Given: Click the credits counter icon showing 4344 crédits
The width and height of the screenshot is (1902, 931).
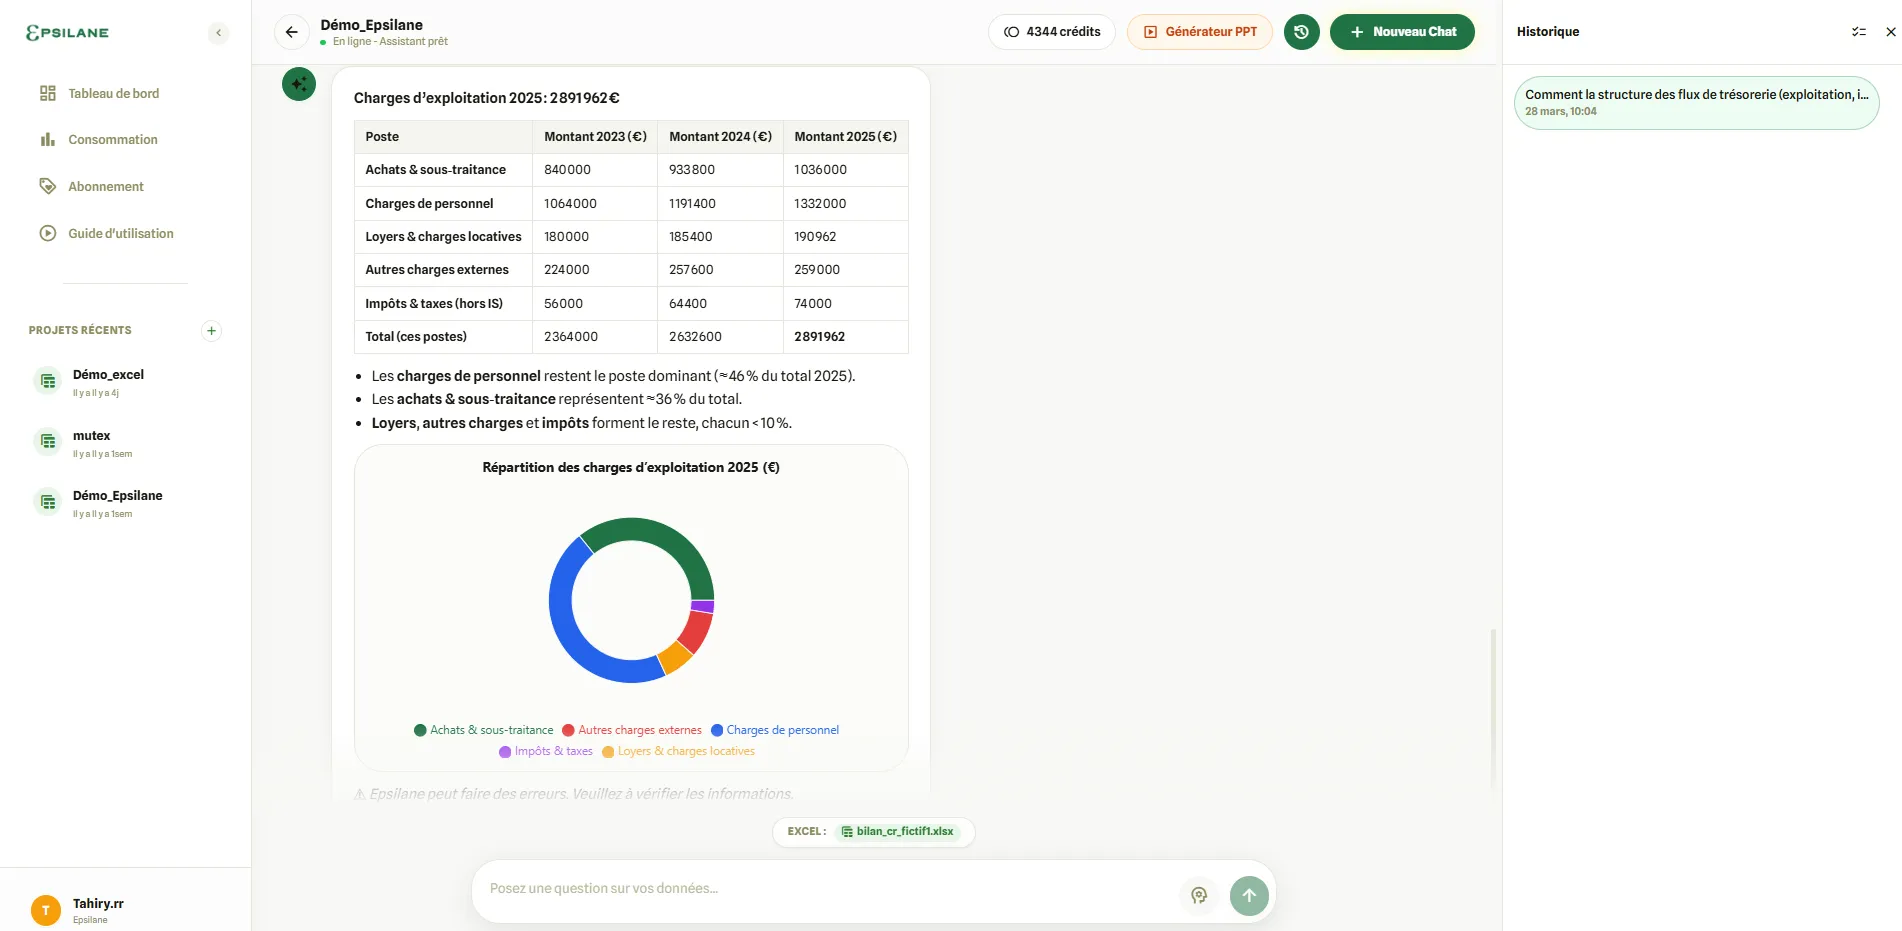Looking at the screenshot, I should coord(1011,31).
